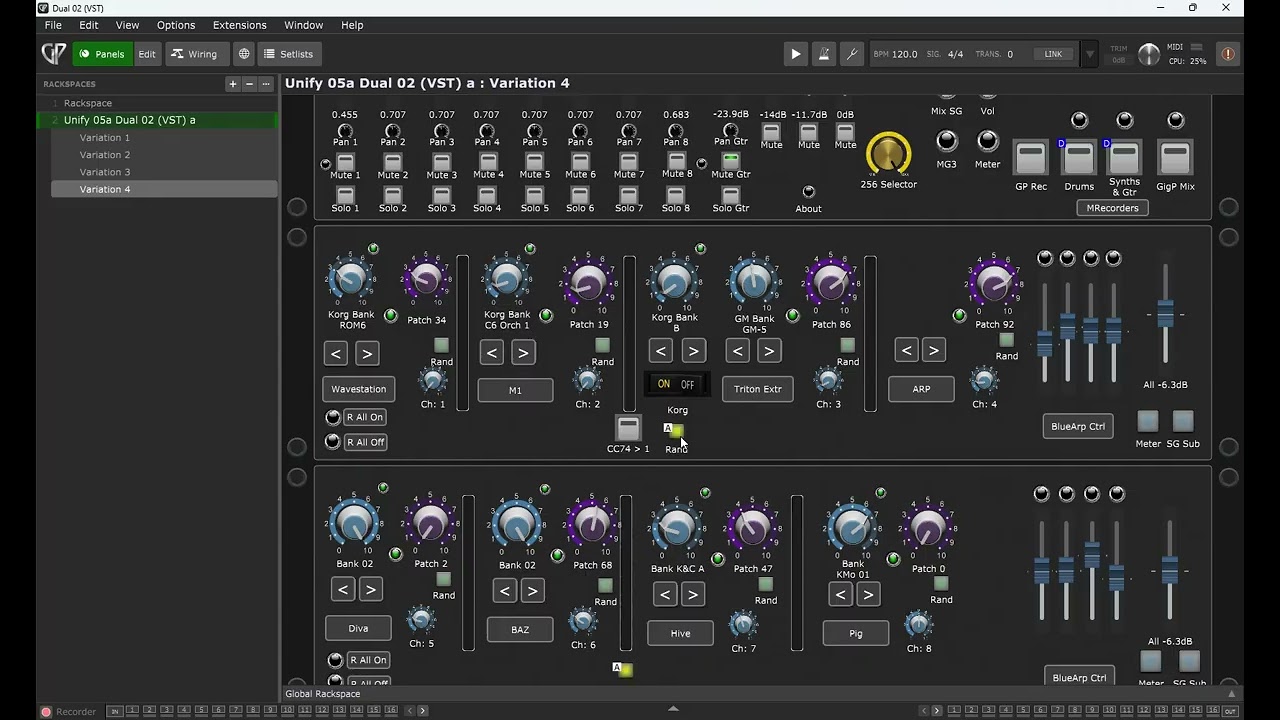
Task: Click the Ch: 1 channel knob
Action: [x=433, y=380]
